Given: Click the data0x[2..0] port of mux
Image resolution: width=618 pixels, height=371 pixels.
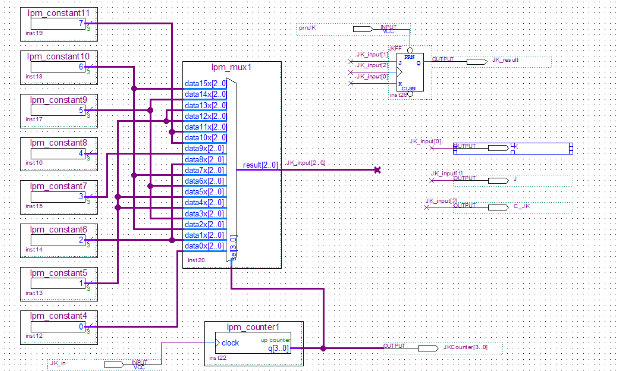Looking at the screenshot, I should [x=205, y=246].
